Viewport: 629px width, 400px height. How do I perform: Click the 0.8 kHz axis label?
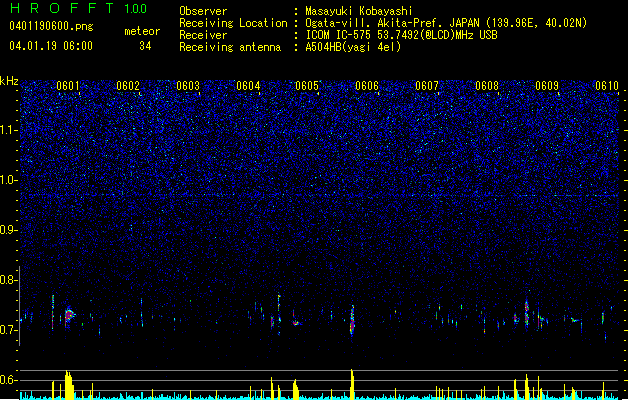pyautogui.click(x=9, y=280)
